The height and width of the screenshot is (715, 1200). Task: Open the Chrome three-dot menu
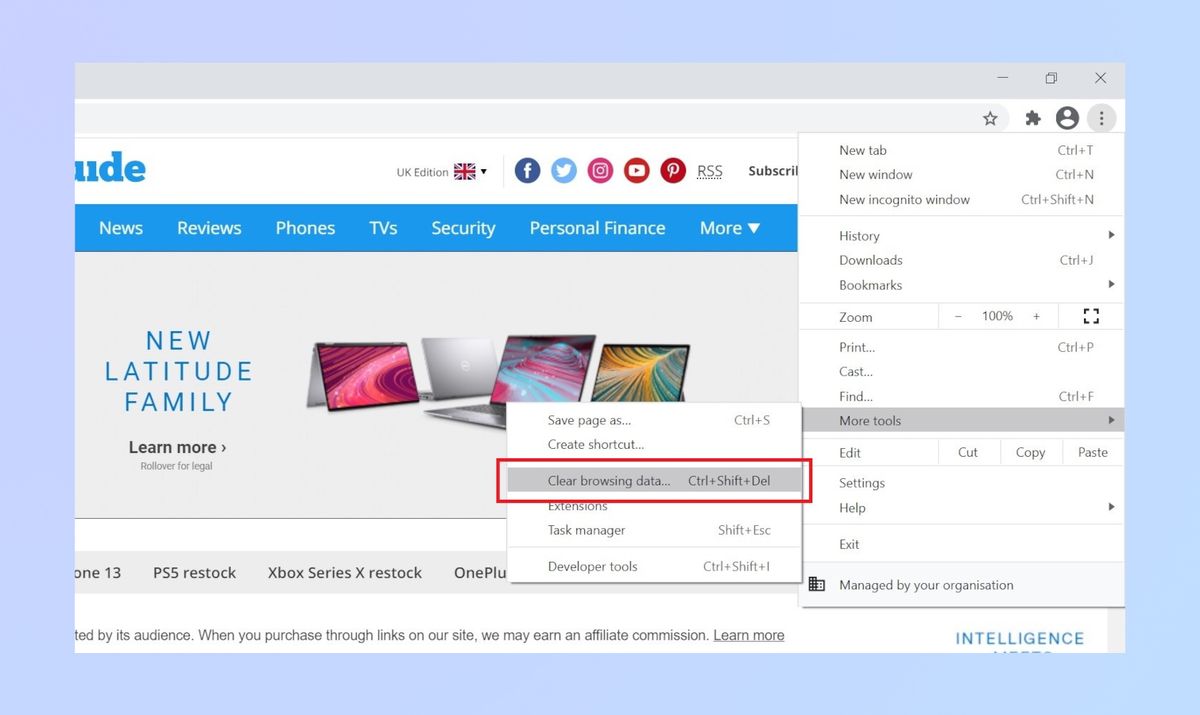click(x=1101, y=118)
